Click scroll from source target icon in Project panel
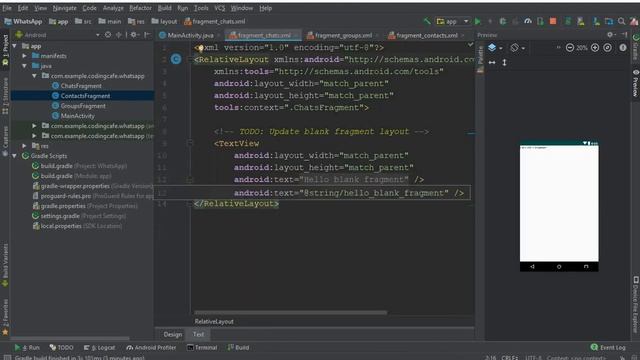Screen dimensions: 640x360 coord(108,35)
